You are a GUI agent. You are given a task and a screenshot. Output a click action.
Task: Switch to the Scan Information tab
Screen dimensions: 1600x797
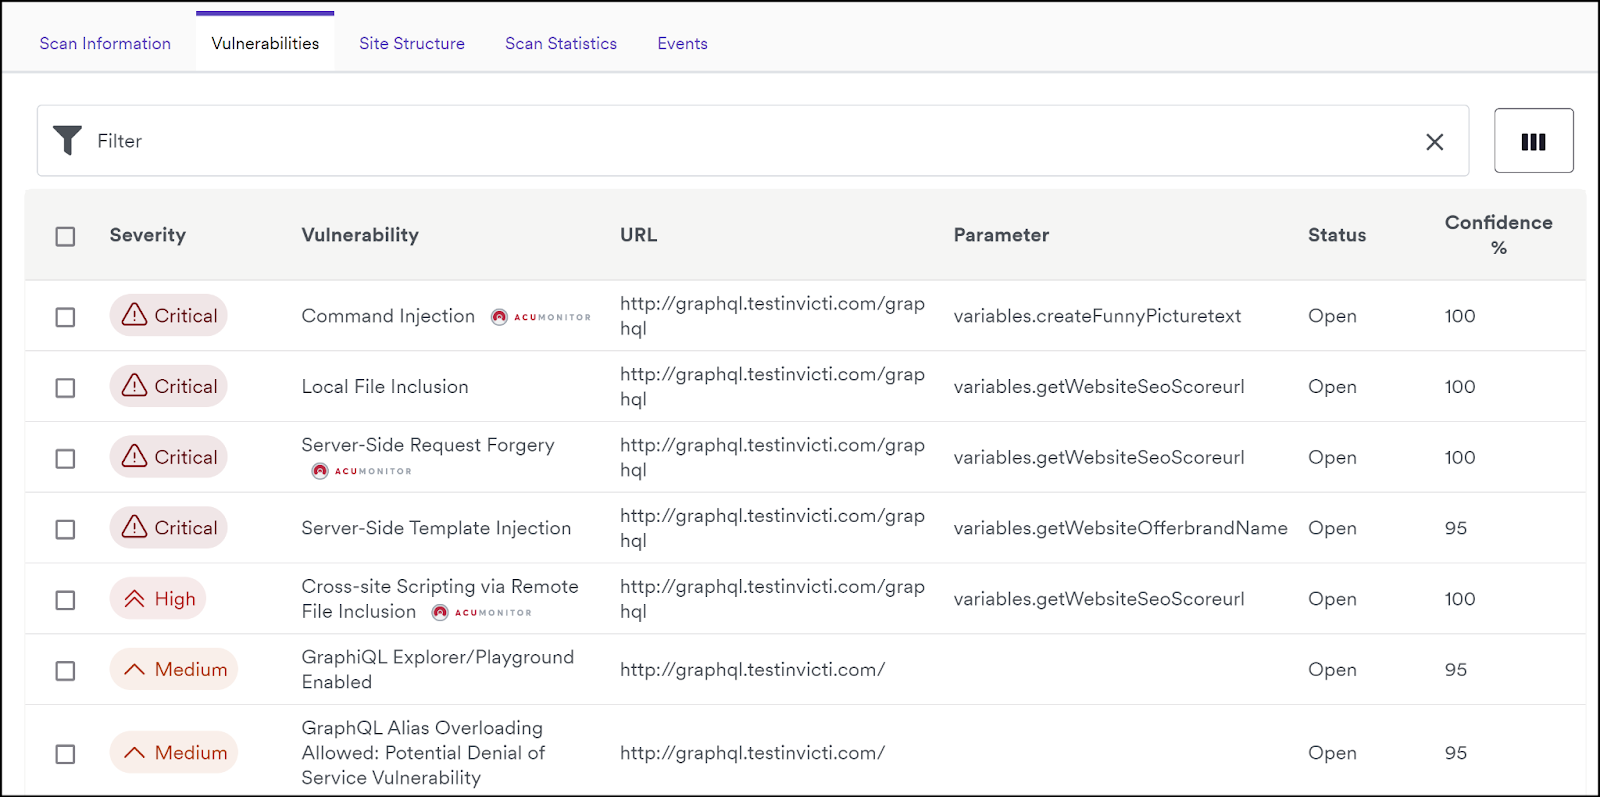click(105, 44)
